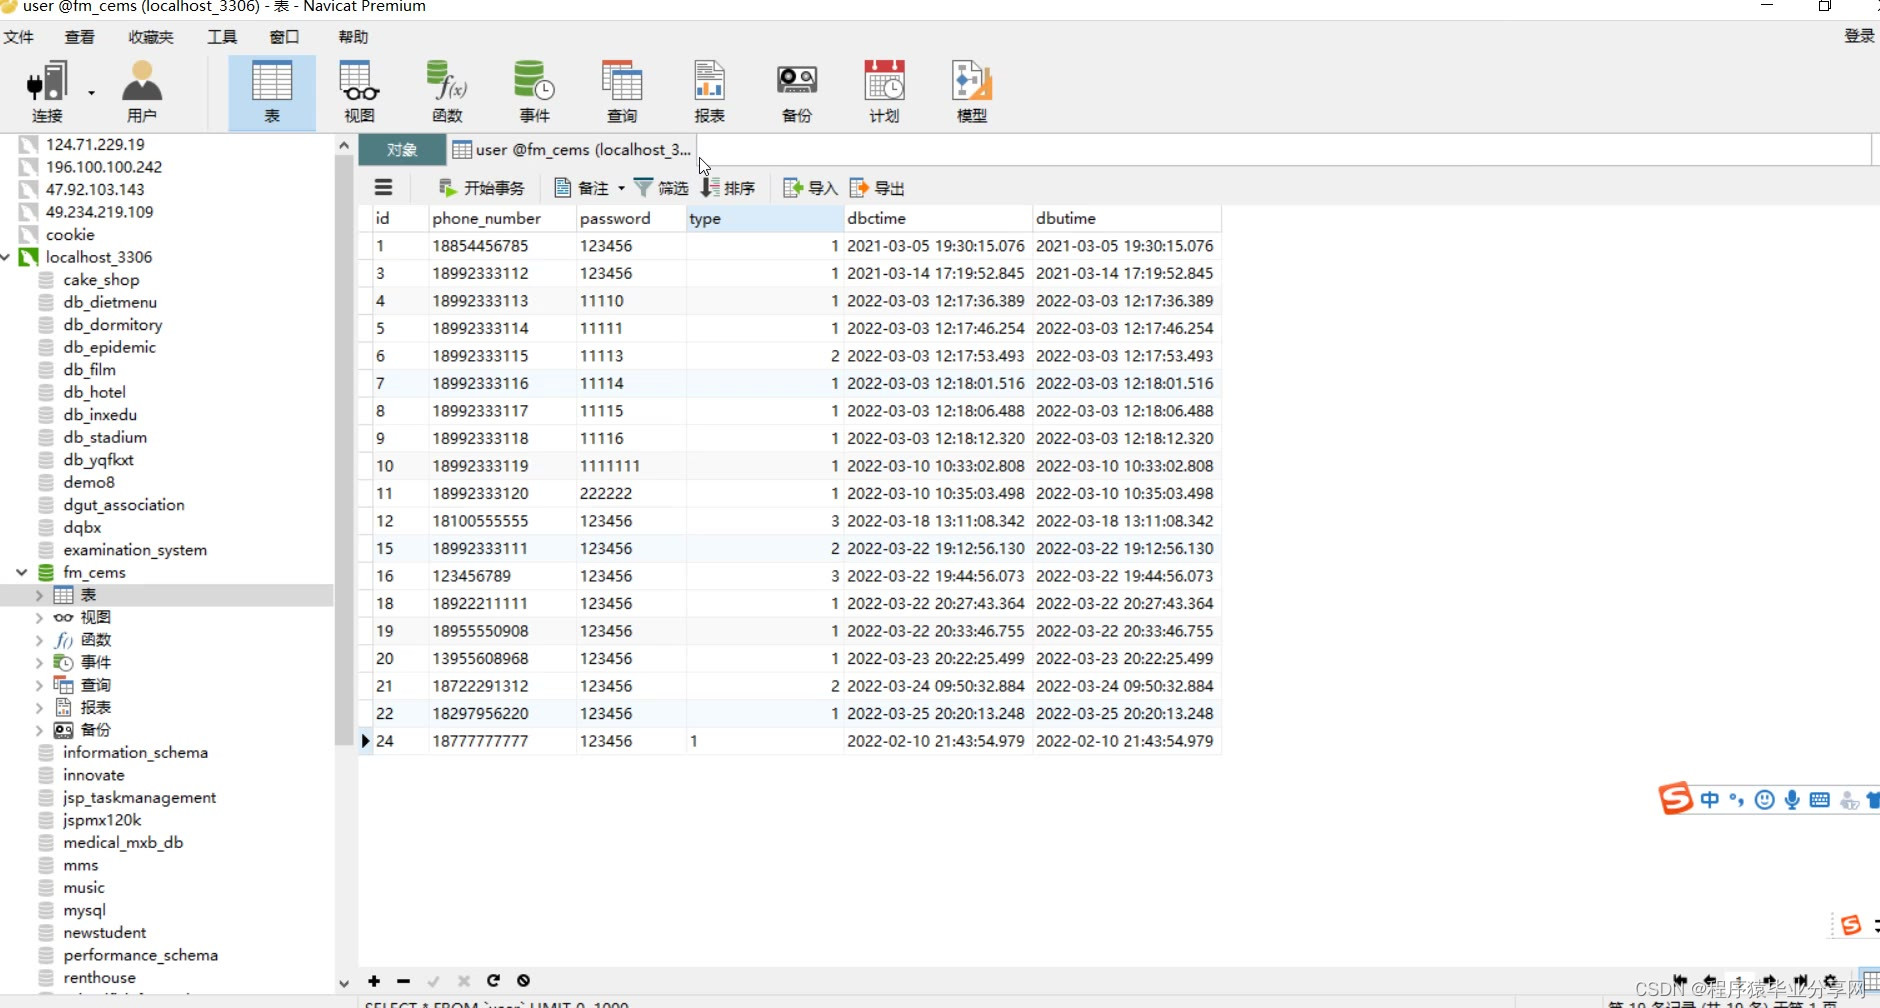Delete the record with the minus icon

403,981
